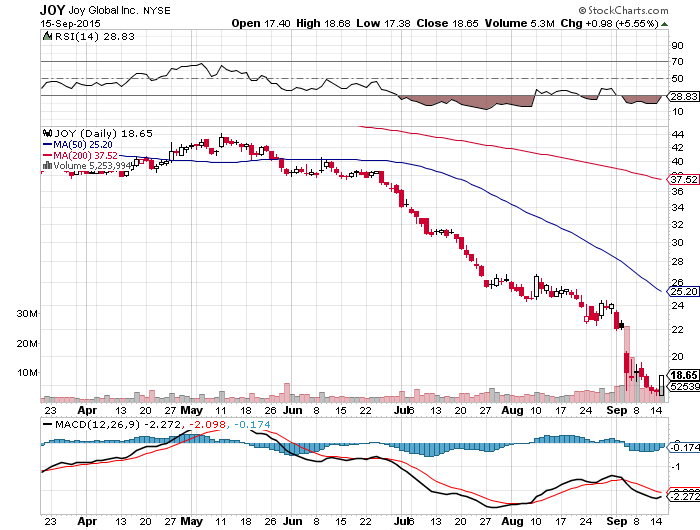Click the 'Close 18.65' header value
This screenshot has height=530, width=700.
pyautogui.click(x=448, y=23)
